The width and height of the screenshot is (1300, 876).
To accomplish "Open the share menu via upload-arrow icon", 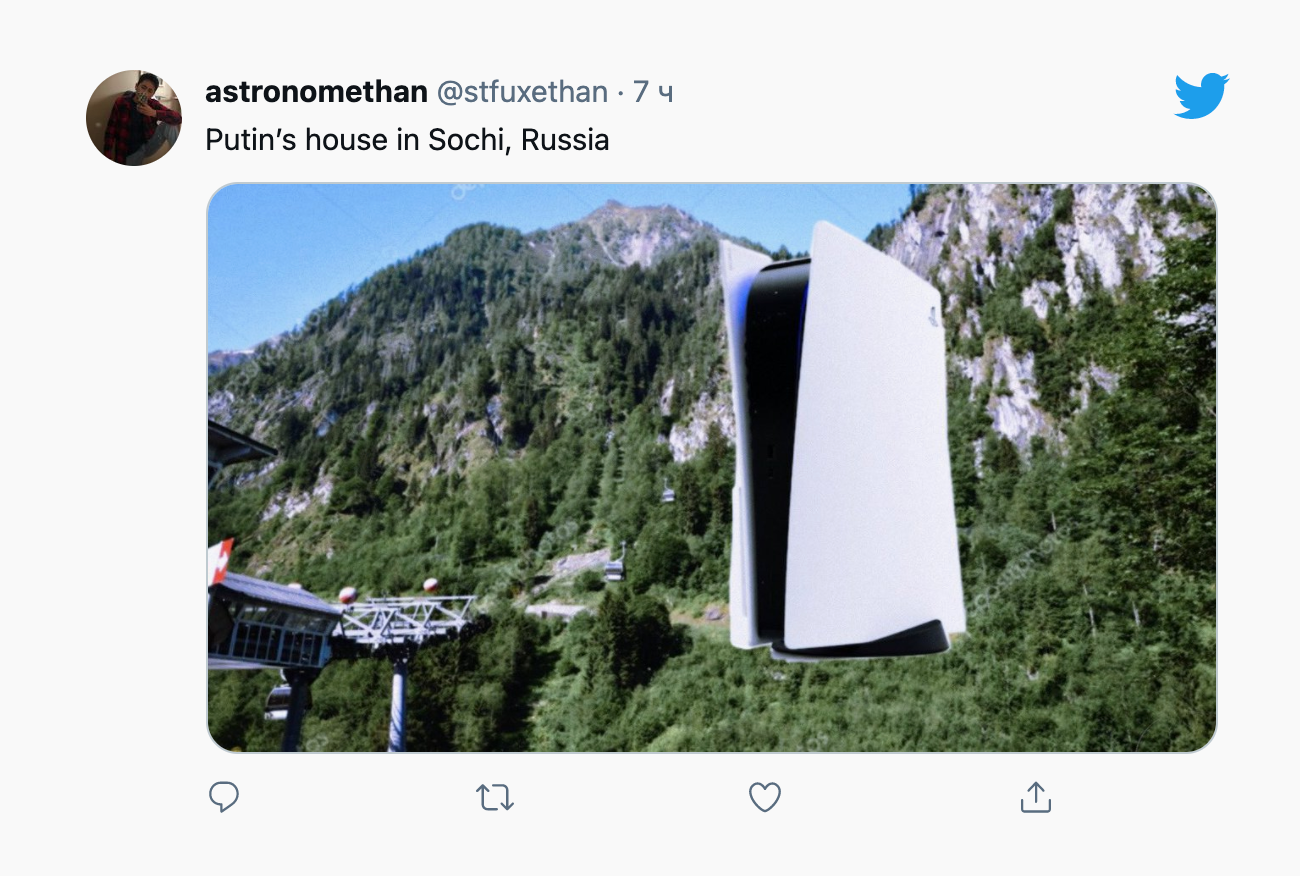I will point(1035,796).
